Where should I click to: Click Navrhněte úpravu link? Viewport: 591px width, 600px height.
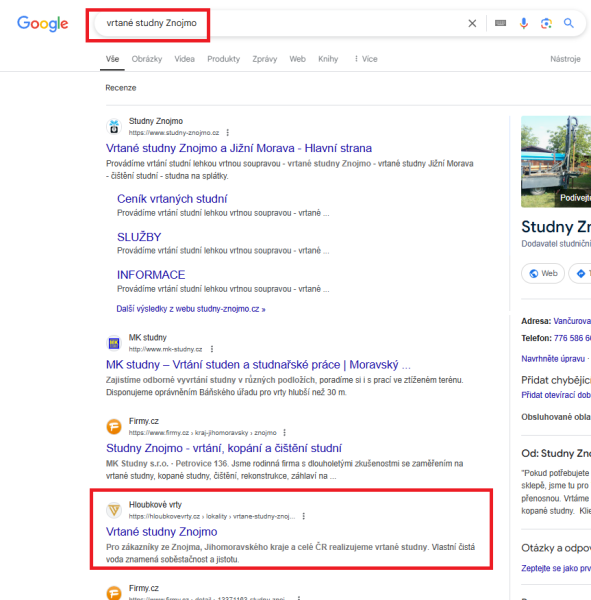click(x=553, y=359)
